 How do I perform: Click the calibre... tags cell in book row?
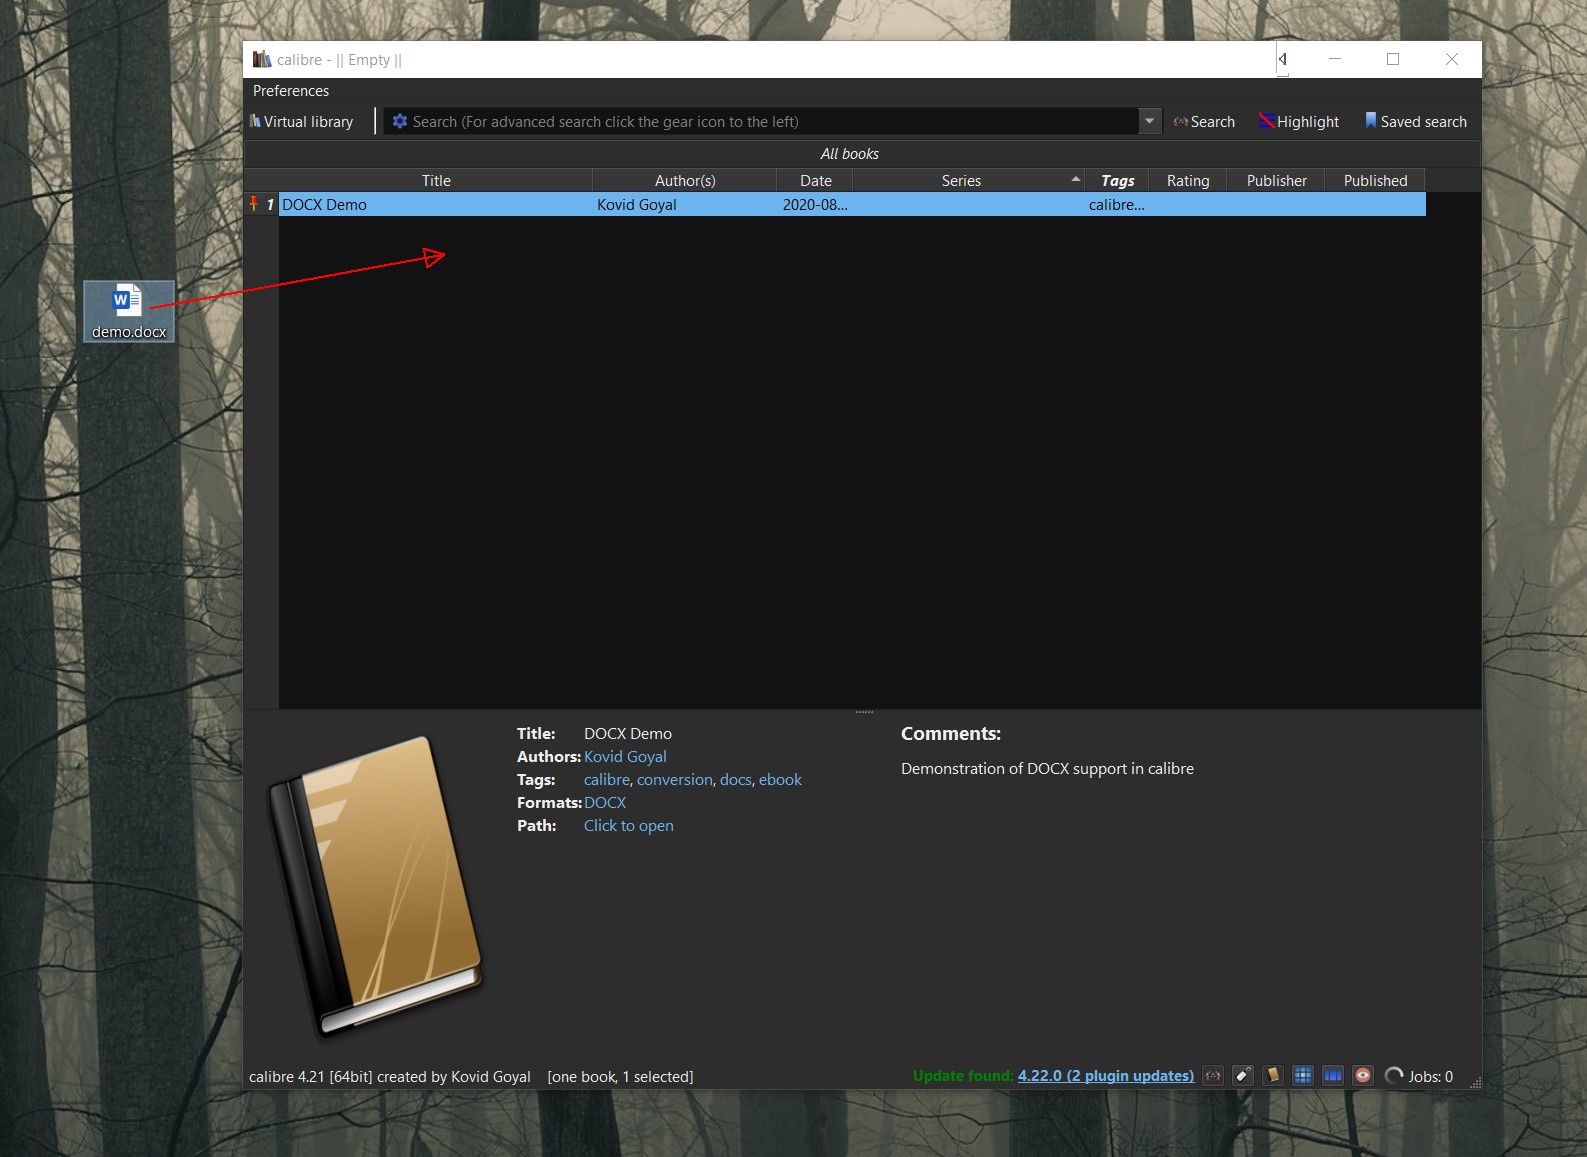pos(1117,205)
